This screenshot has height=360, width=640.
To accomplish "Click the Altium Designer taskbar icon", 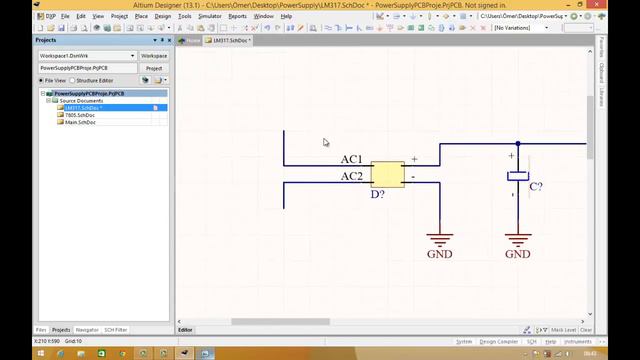I will tap(184, 353).
